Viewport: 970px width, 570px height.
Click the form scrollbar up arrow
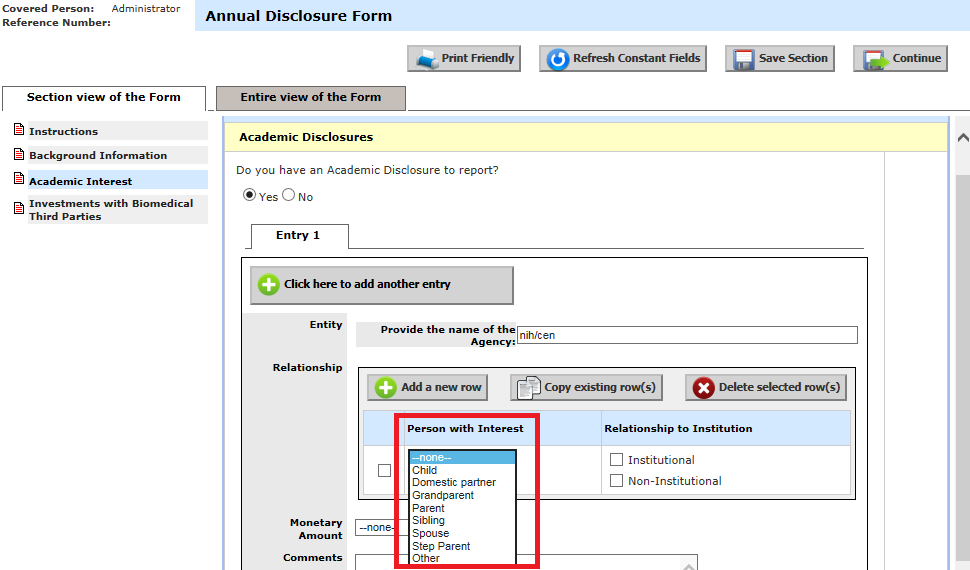pos(963,137)
